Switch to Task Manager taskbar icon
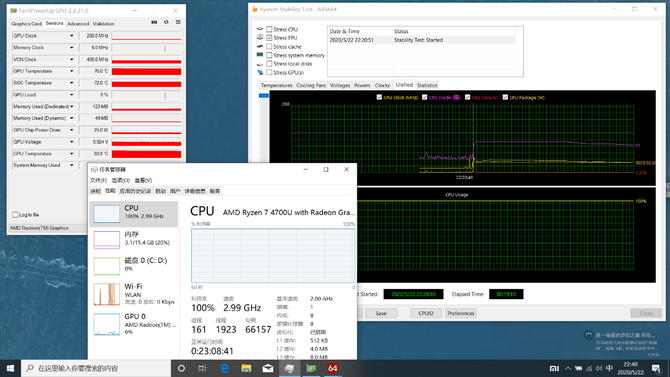Image resolution: width=670 pixels, height=377 pixels. (x=289, y=368)
